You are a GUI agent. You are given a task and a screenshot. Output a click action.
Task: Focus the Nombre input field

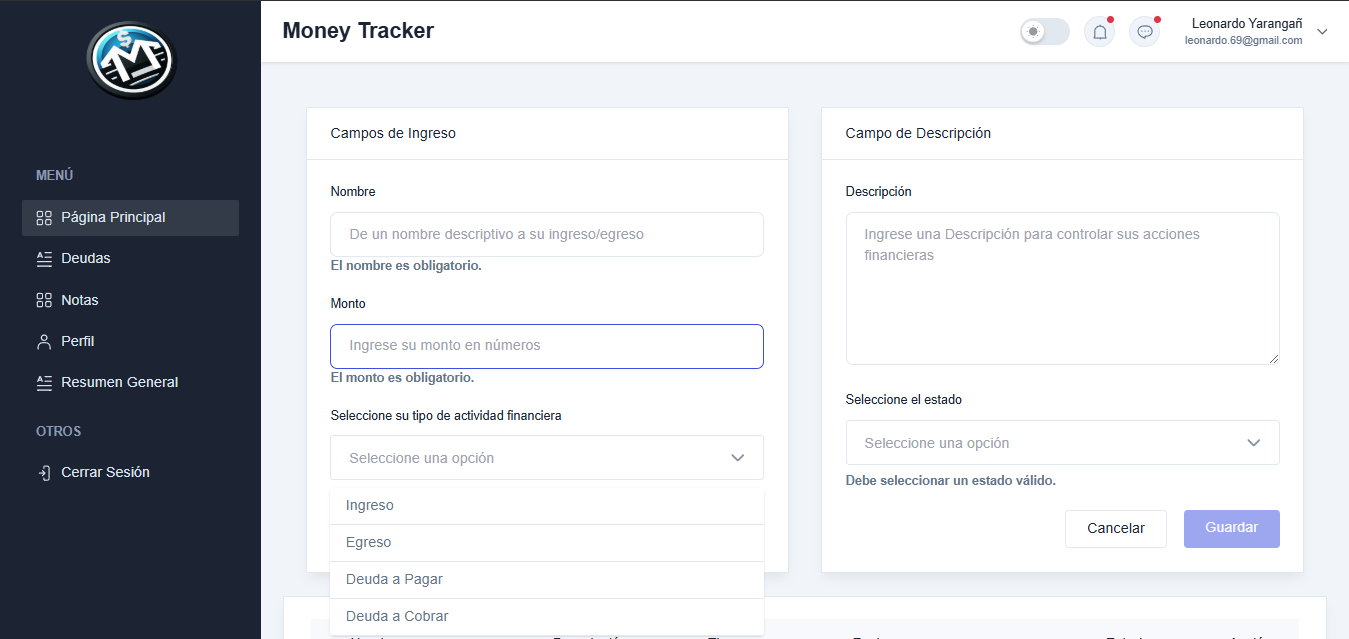[x=547, y=234]
